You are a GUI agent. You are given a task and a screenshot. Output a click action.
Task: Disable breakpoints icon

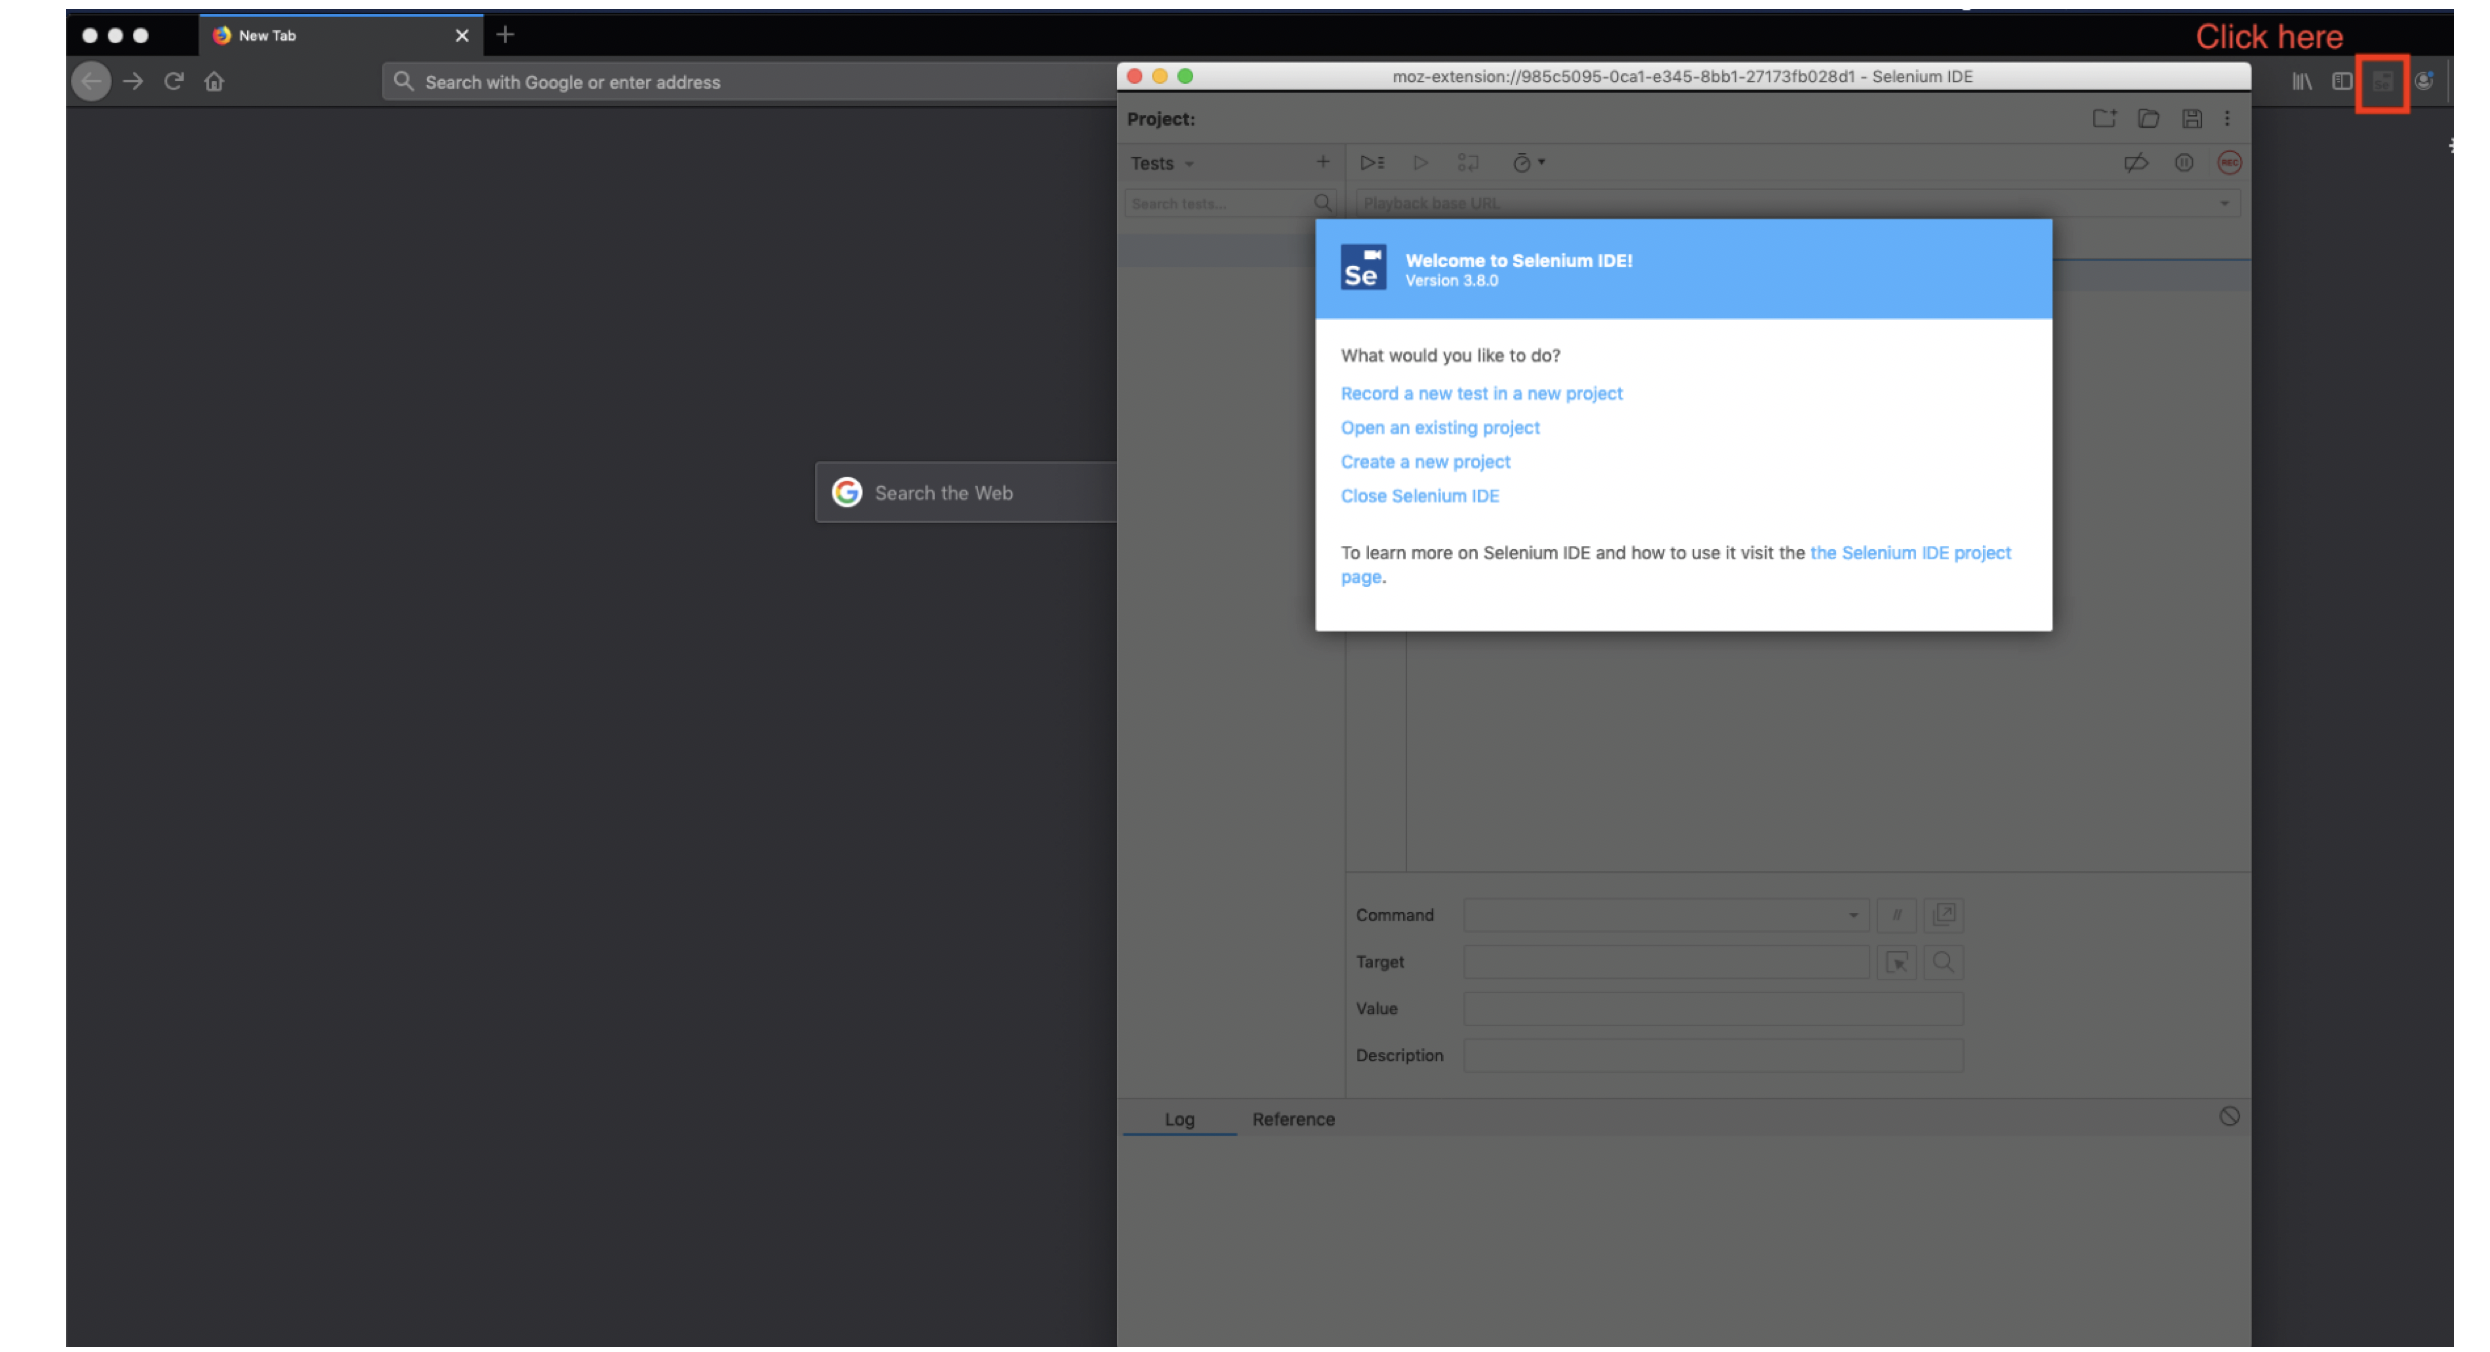(2136, 163)
